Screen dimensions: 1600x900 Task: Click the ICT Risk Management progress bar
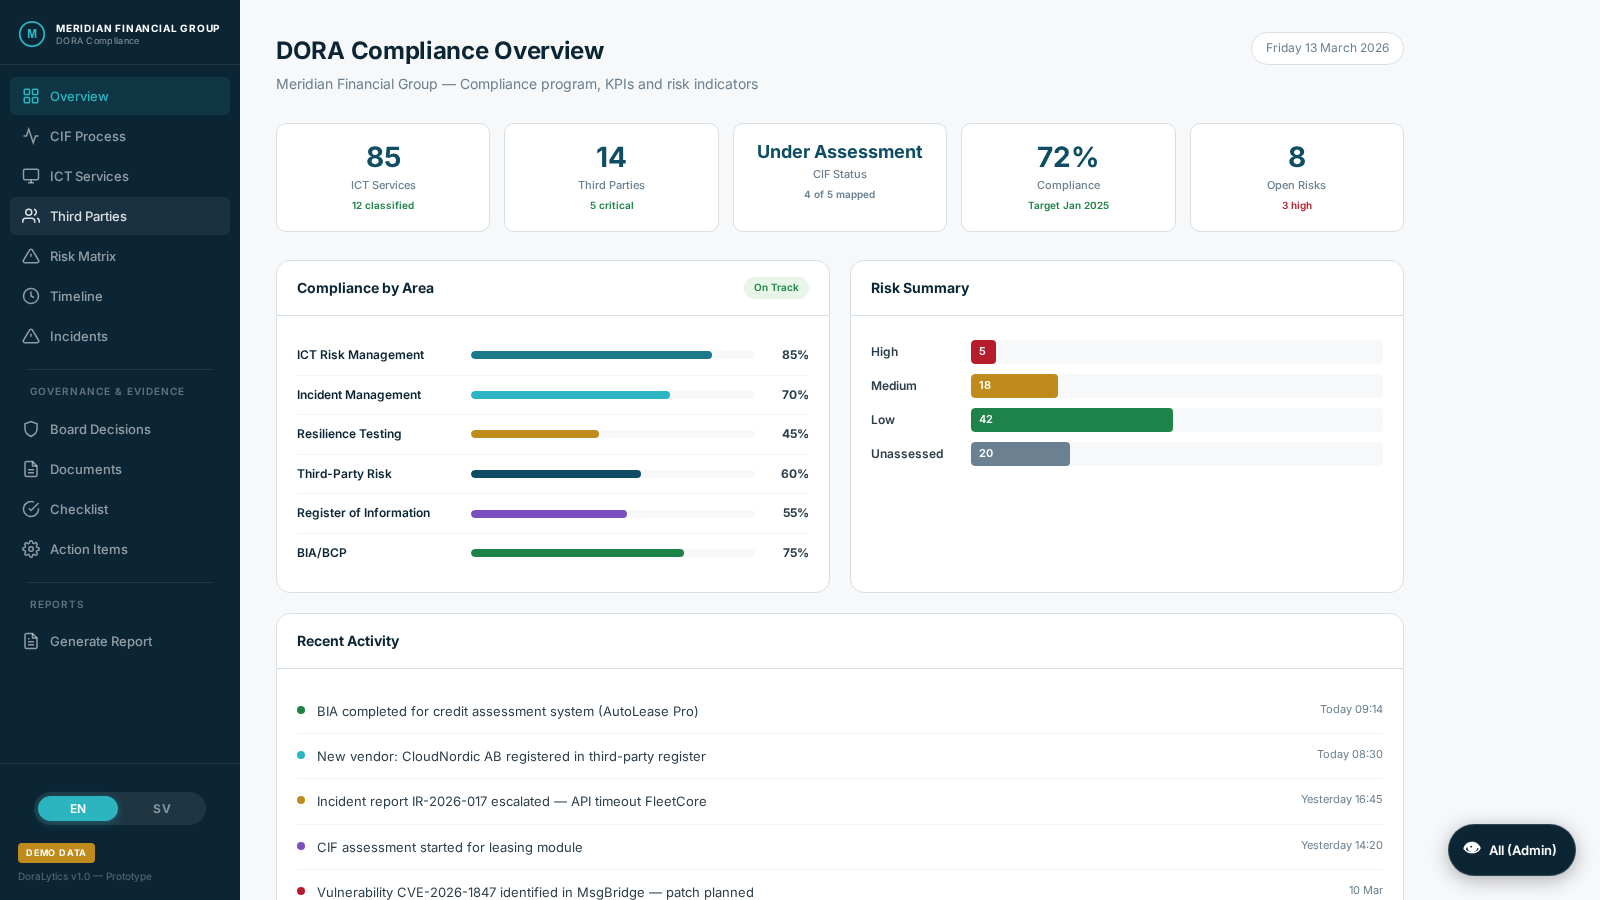coord(612,355)
